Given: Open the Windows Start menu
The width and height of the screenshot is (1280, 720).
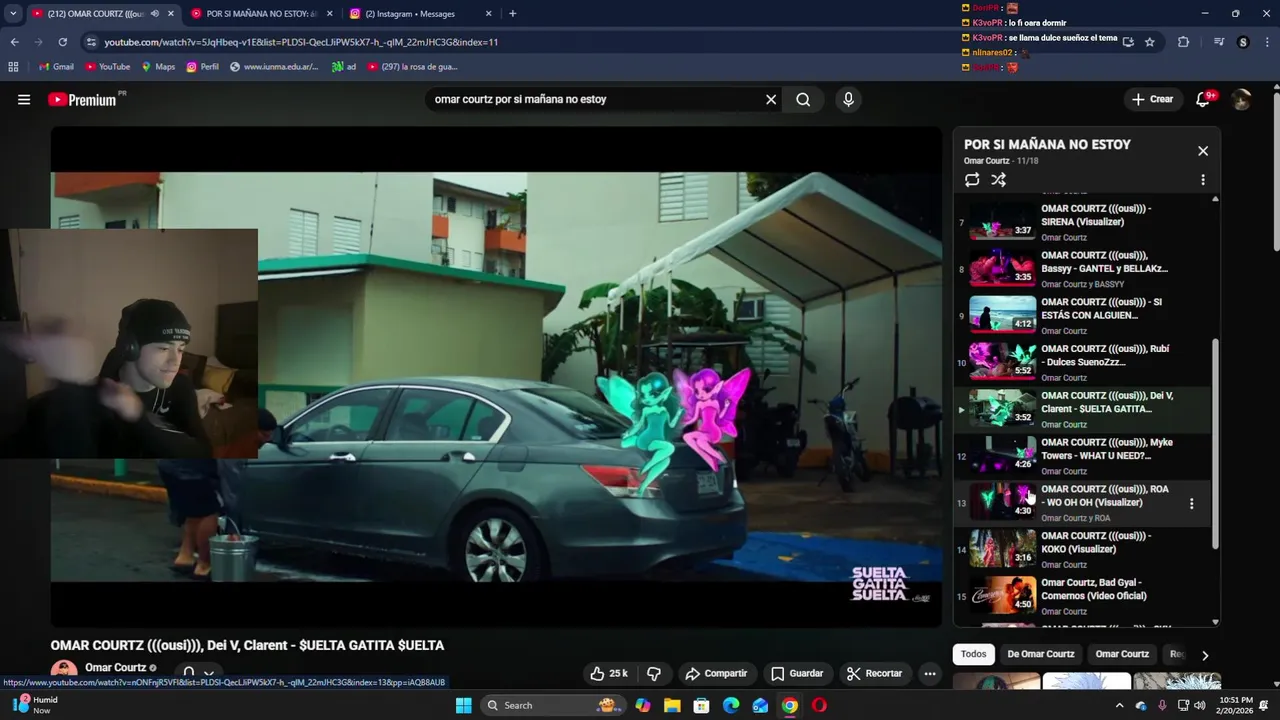Looking at the screenshot, I should coord(463,705).
